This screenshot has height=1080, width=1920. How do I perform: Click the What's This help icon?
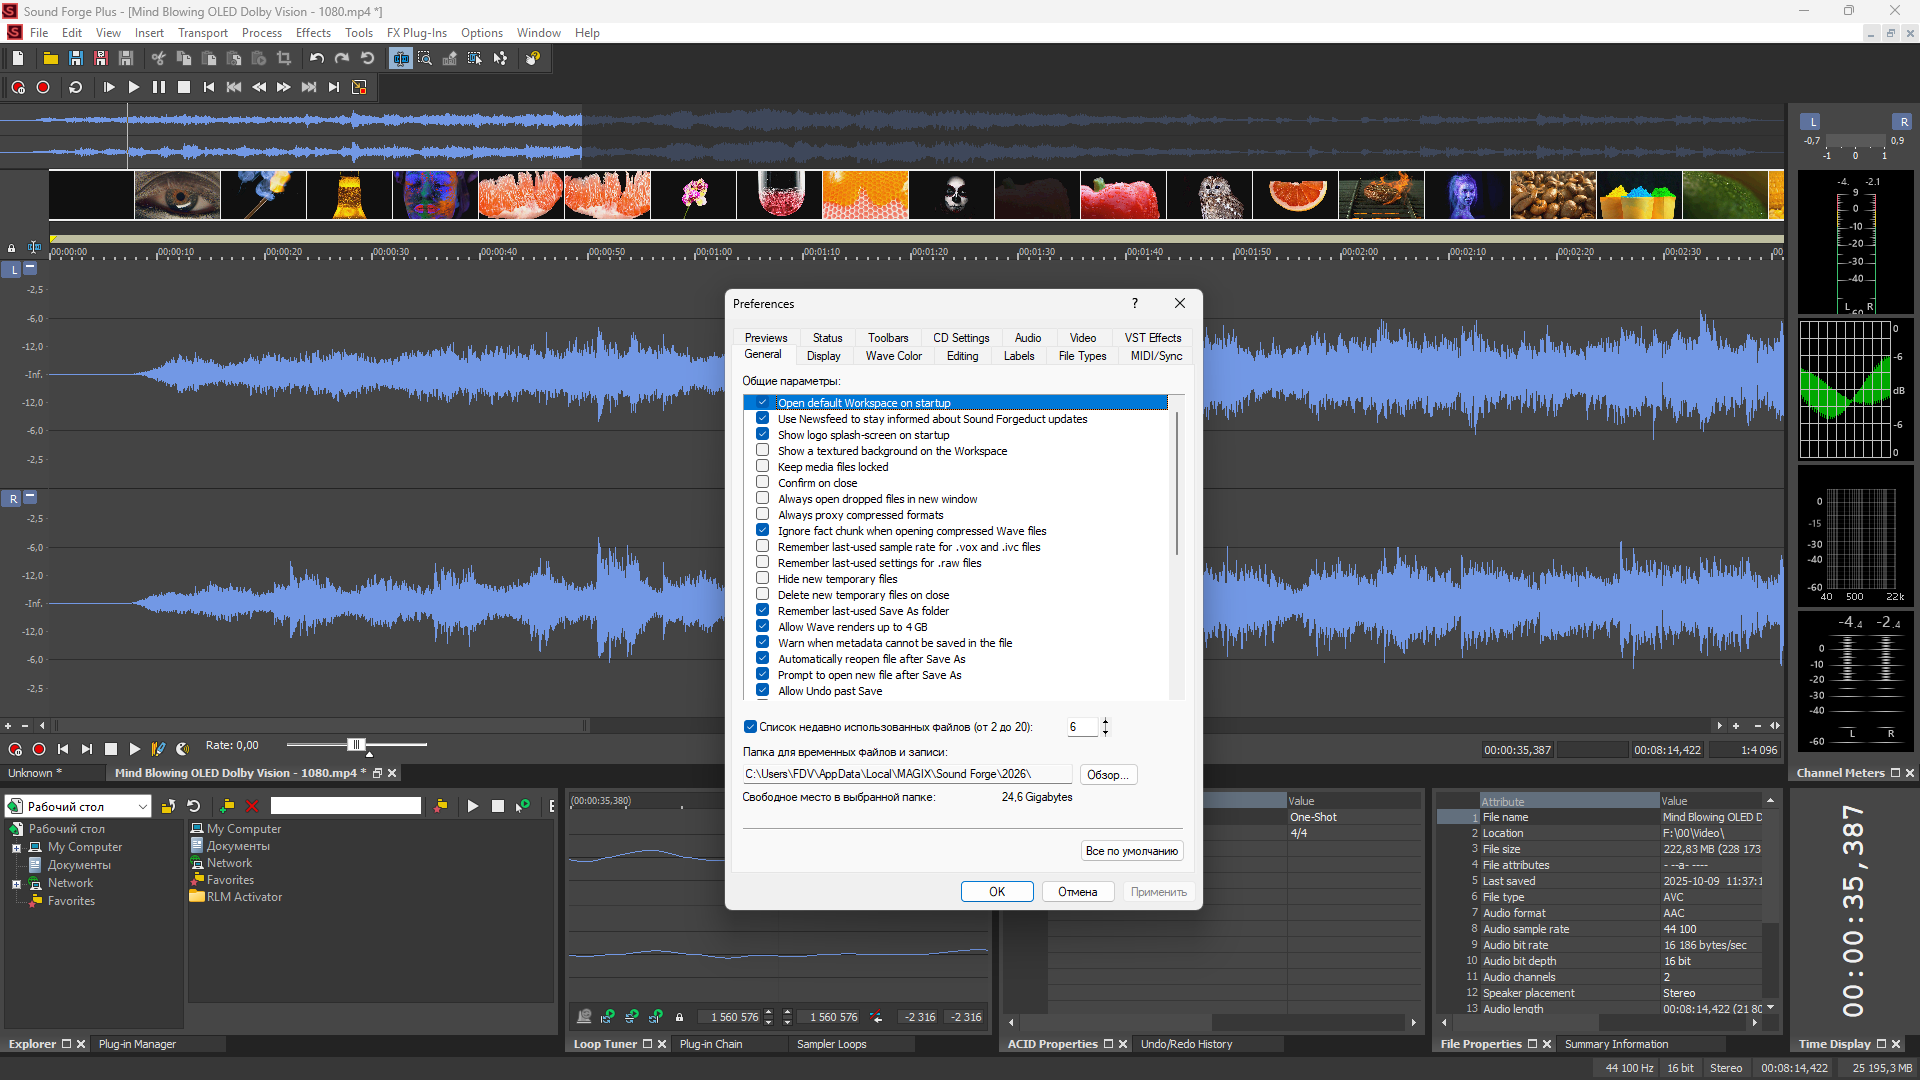pyautogui.click(x=533, y=58)
